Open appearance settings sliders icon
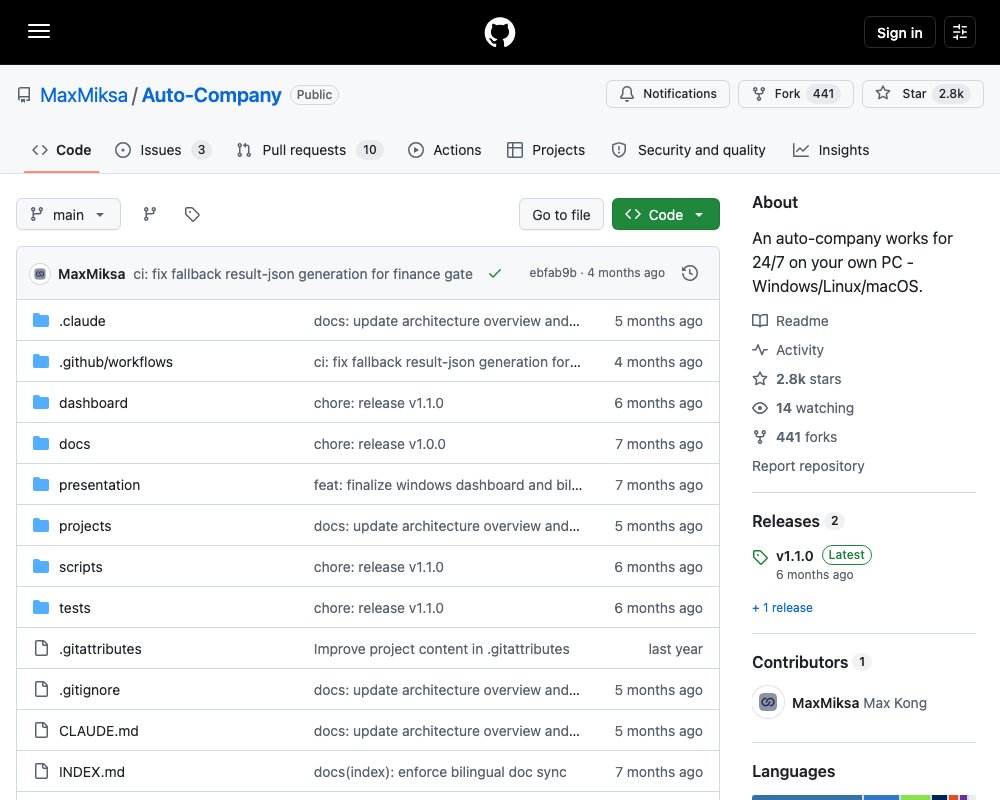This screenshot has width=1000, height=800. click(x=960, y=32)
